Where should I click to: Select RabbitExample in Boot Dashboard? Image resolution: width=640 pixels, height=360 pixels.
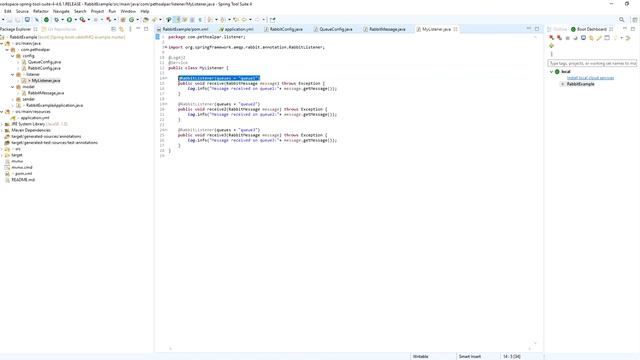580,84
